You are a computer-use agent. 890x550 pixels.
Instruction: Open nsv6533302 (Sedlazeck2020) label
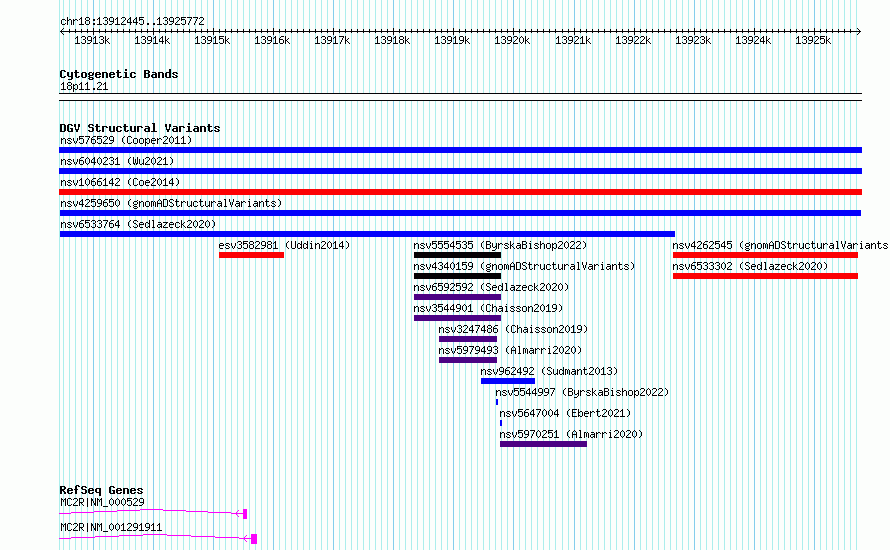point(750,266)
